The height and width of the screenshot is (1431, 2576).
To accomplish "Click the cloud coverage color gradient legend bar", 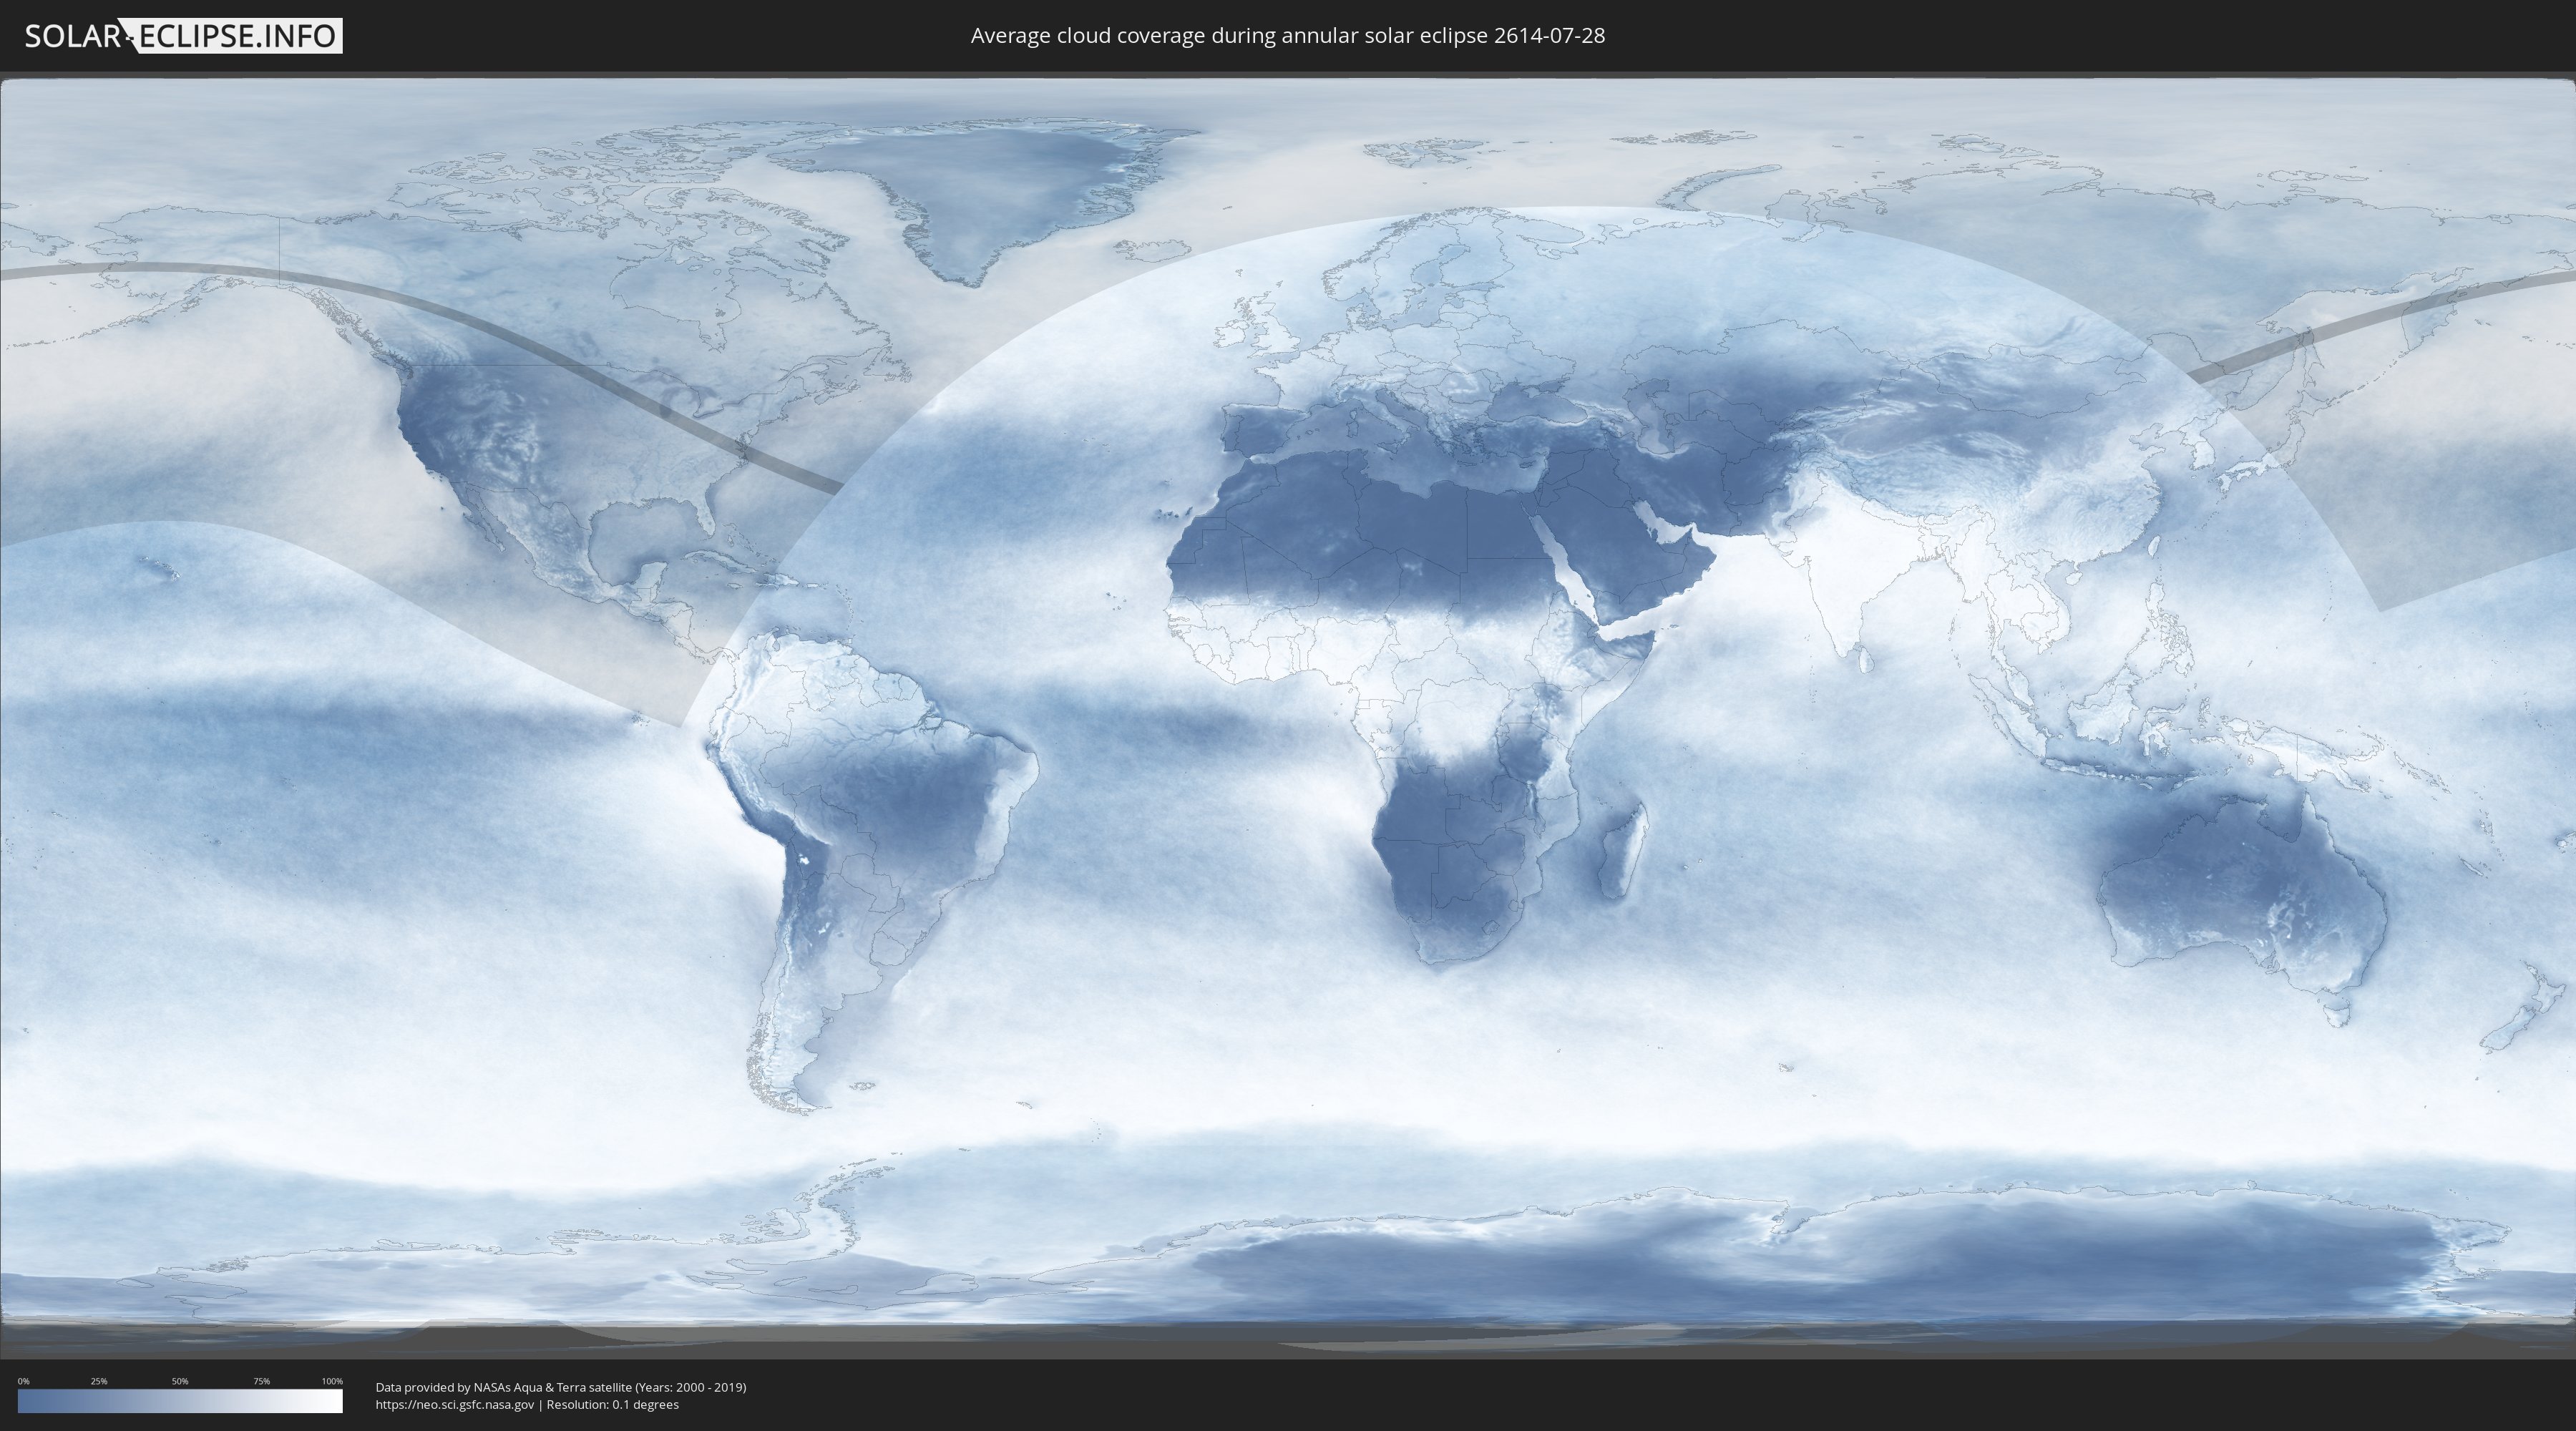I will pyautogui.click(x=180, y=1400).
